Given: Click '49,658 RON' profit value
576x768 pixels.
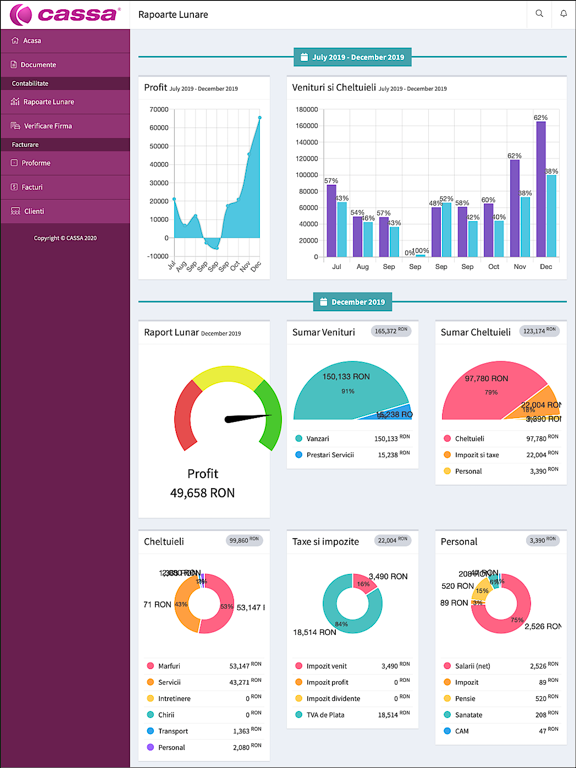Looking at the screenshot, I should pyautogui.click(x=202, y=493).
